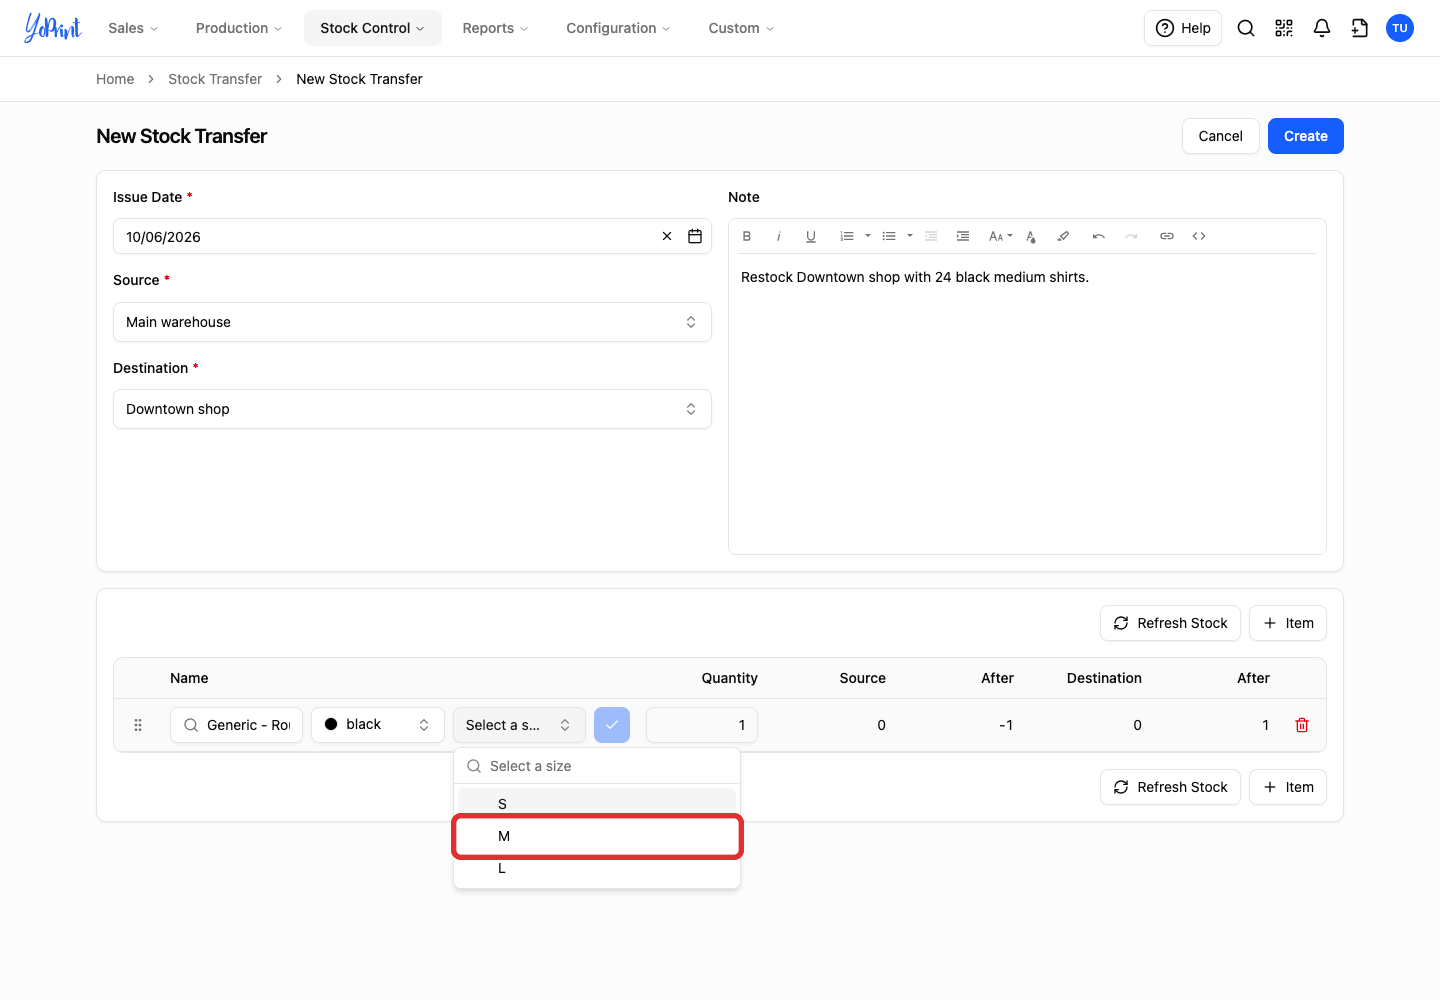Image resolution: width=1440 pixels, height=1000 pixels.
Task: Choose size S from list
Action: coord(597,804)
